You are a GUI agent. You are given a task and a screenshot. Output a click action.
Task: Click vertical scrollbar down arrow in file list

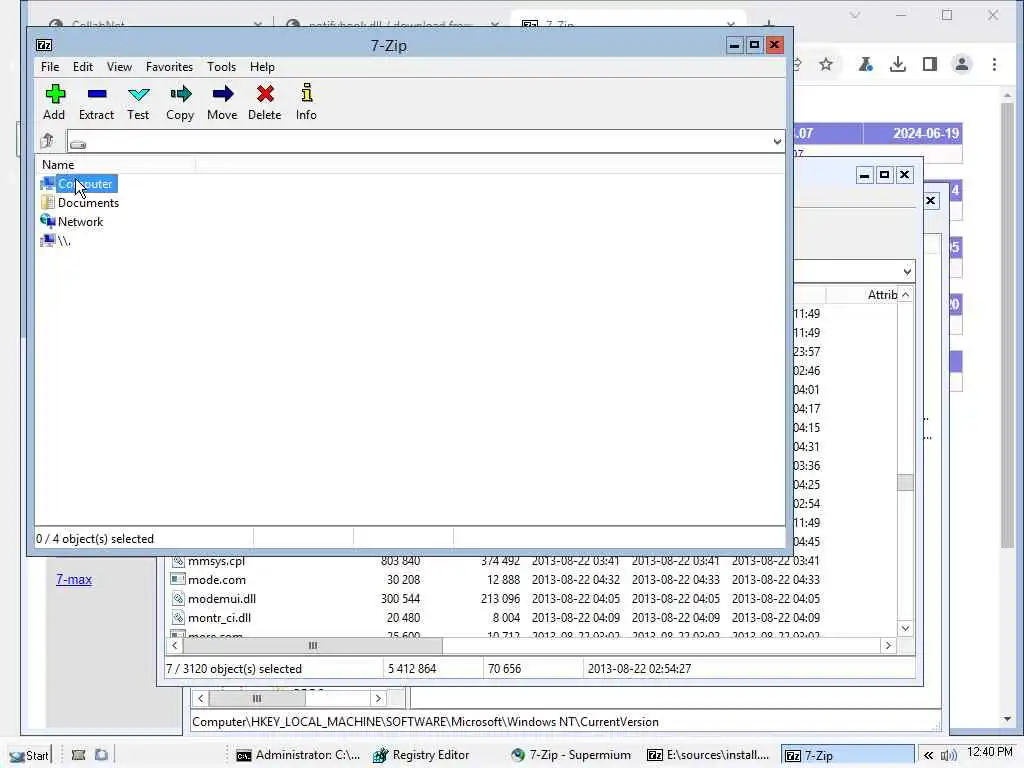click(x=905, y=628)
